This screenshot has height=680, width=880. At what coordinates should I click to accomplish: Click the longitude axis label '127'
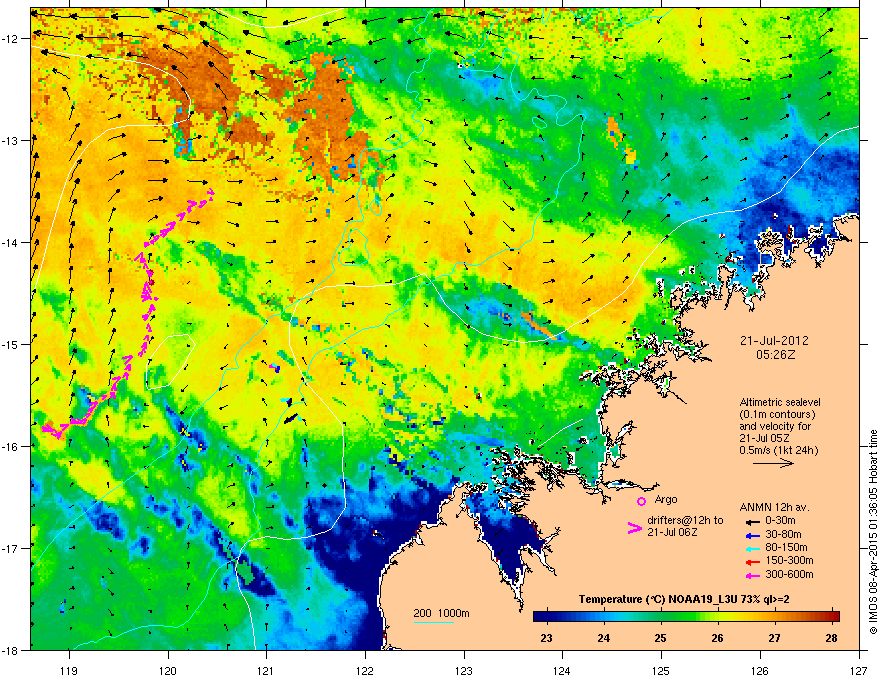tap(859, 670)
